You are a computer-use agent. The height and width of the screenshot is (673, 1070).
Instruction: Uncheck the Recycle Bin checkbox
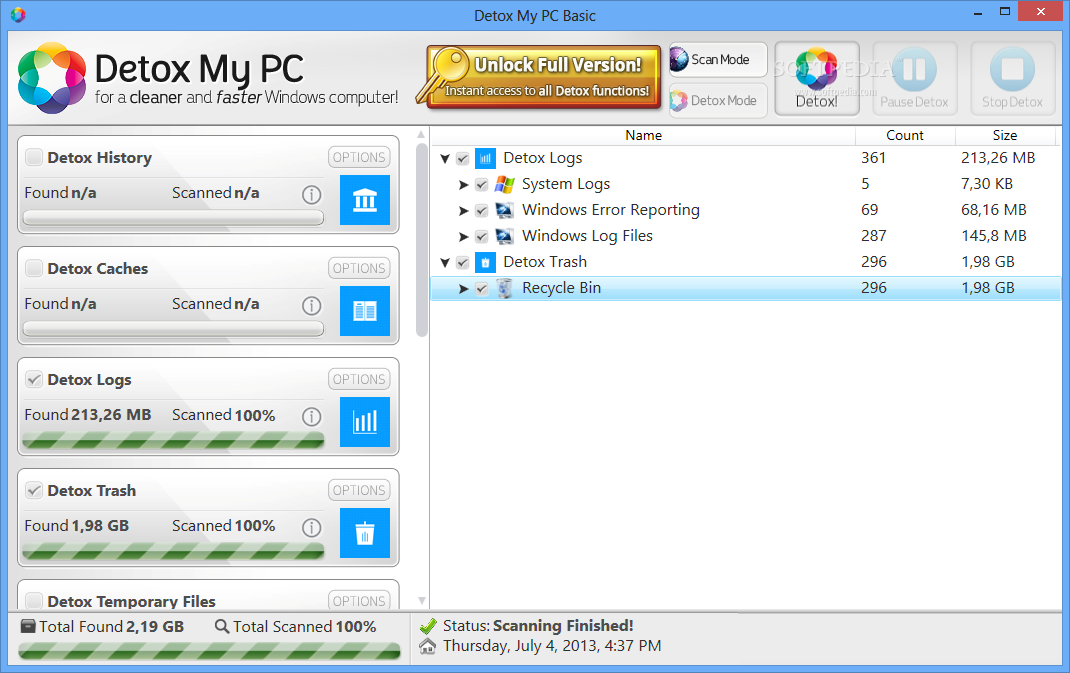pyautogui.click(x=482, y=289)
